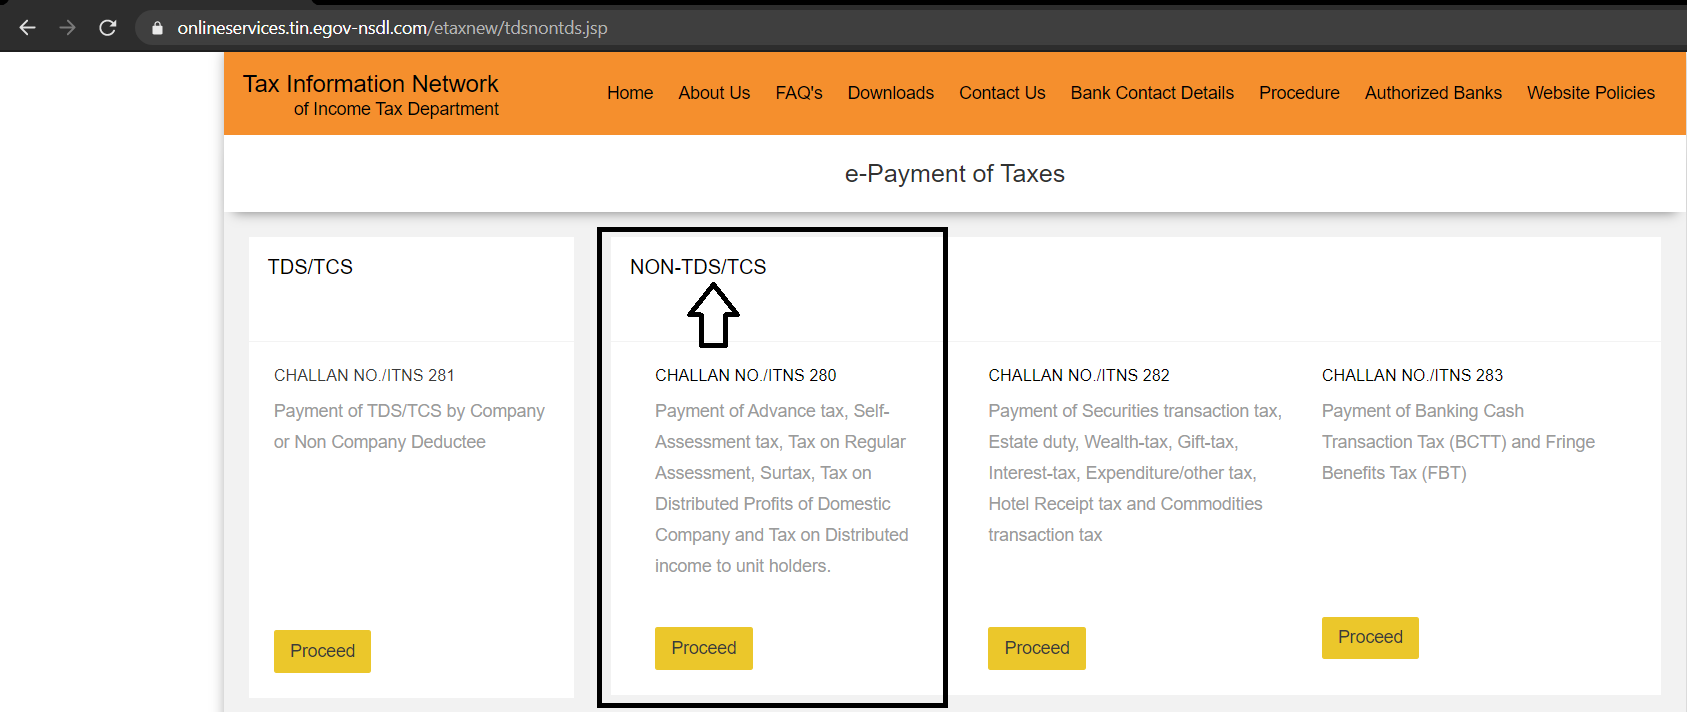Open the Home menu item
This screenshot has width=1687, height=712.
(630, 93)
